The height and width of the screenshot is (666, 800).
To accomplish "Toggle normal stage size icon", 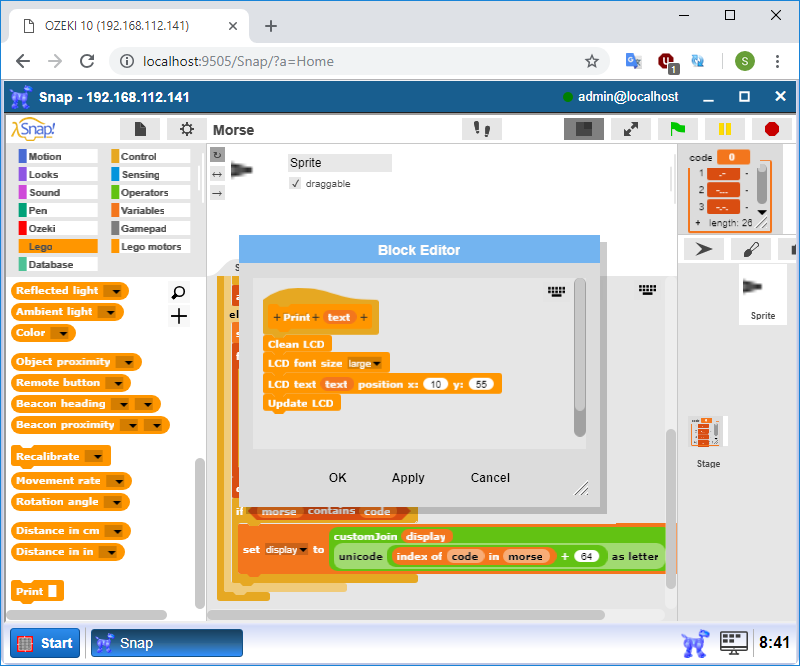I will (x=584, y=129).
